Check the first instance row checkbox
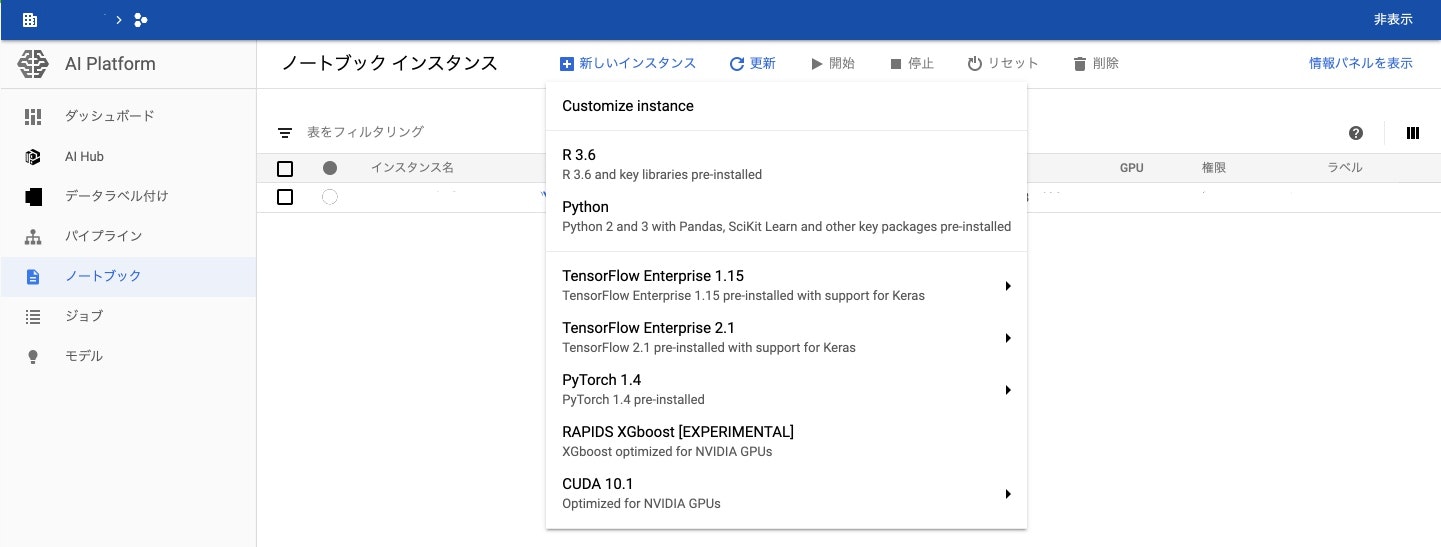 coord(285,197)
